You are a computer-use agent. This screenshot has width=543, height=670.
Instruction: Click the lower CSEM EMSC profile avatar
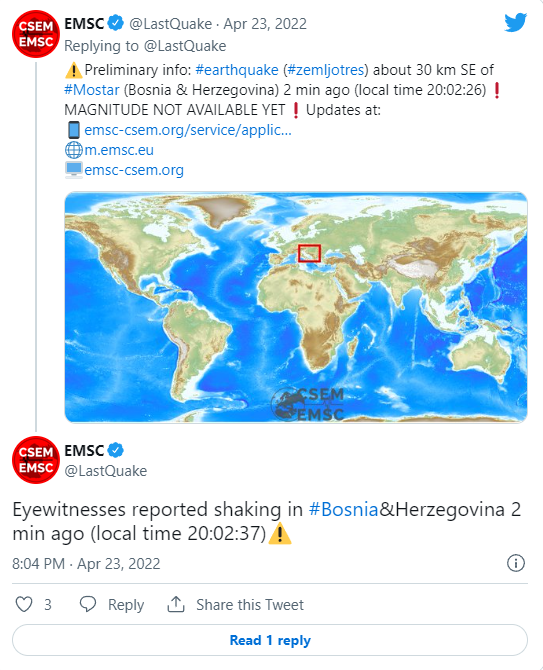click(36, 460)
